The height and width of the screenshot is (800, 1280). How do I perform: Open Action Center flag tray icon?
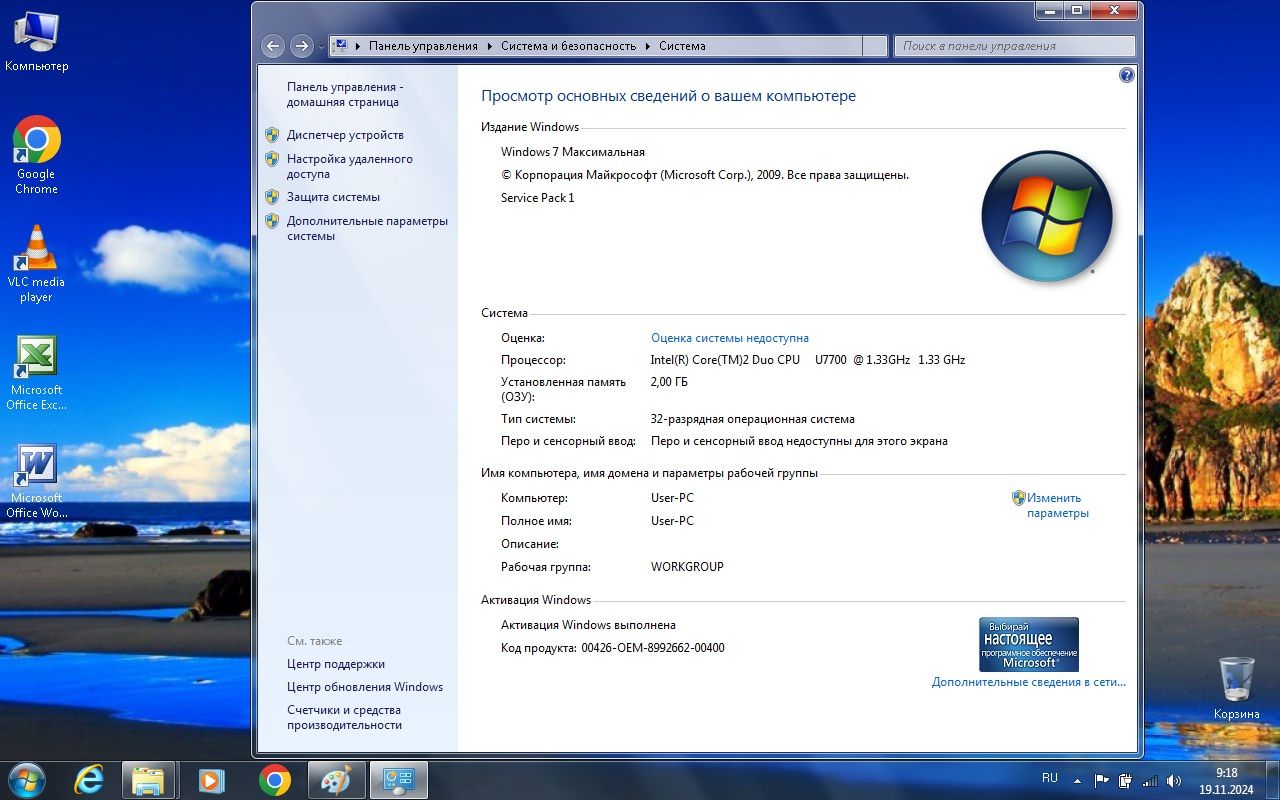(x=1102, y=780)
